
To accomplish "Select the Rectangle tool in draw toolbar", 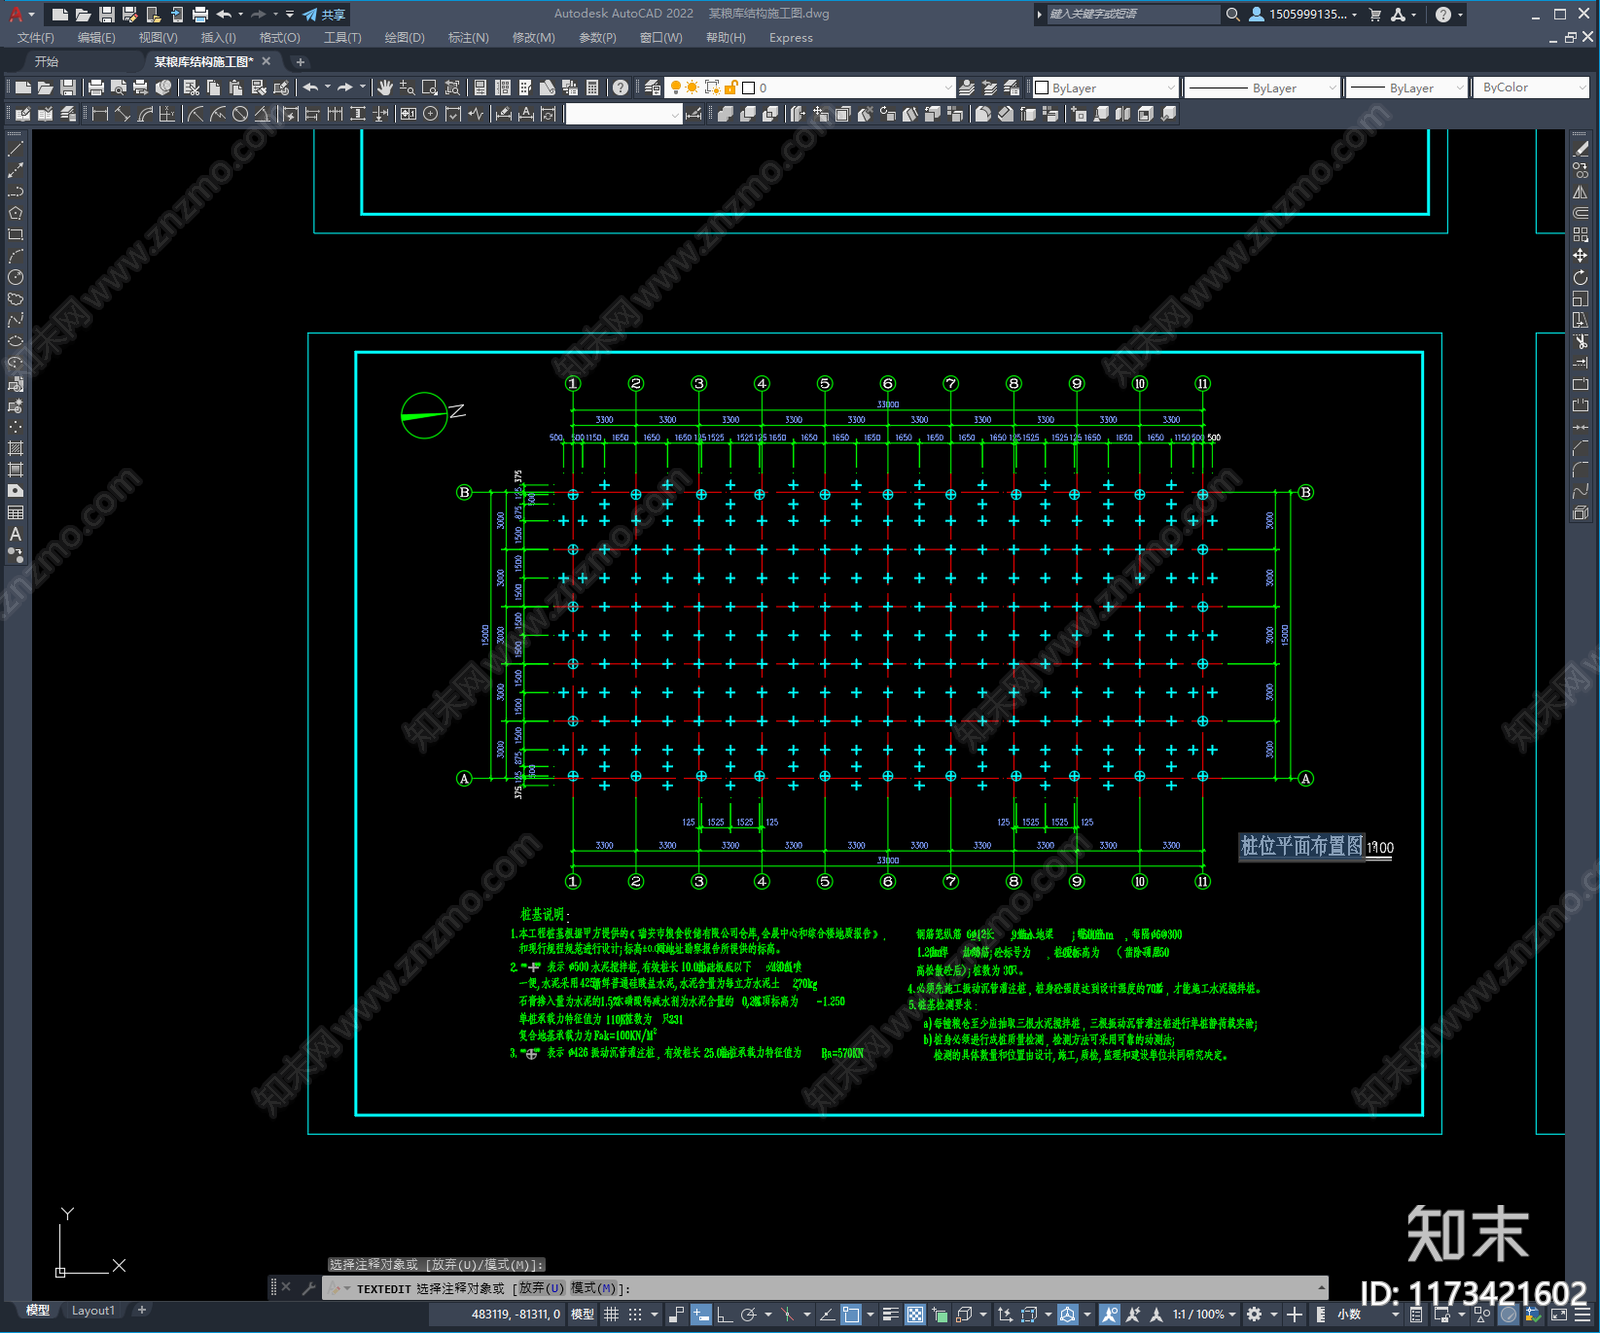I will coord(15,235).
